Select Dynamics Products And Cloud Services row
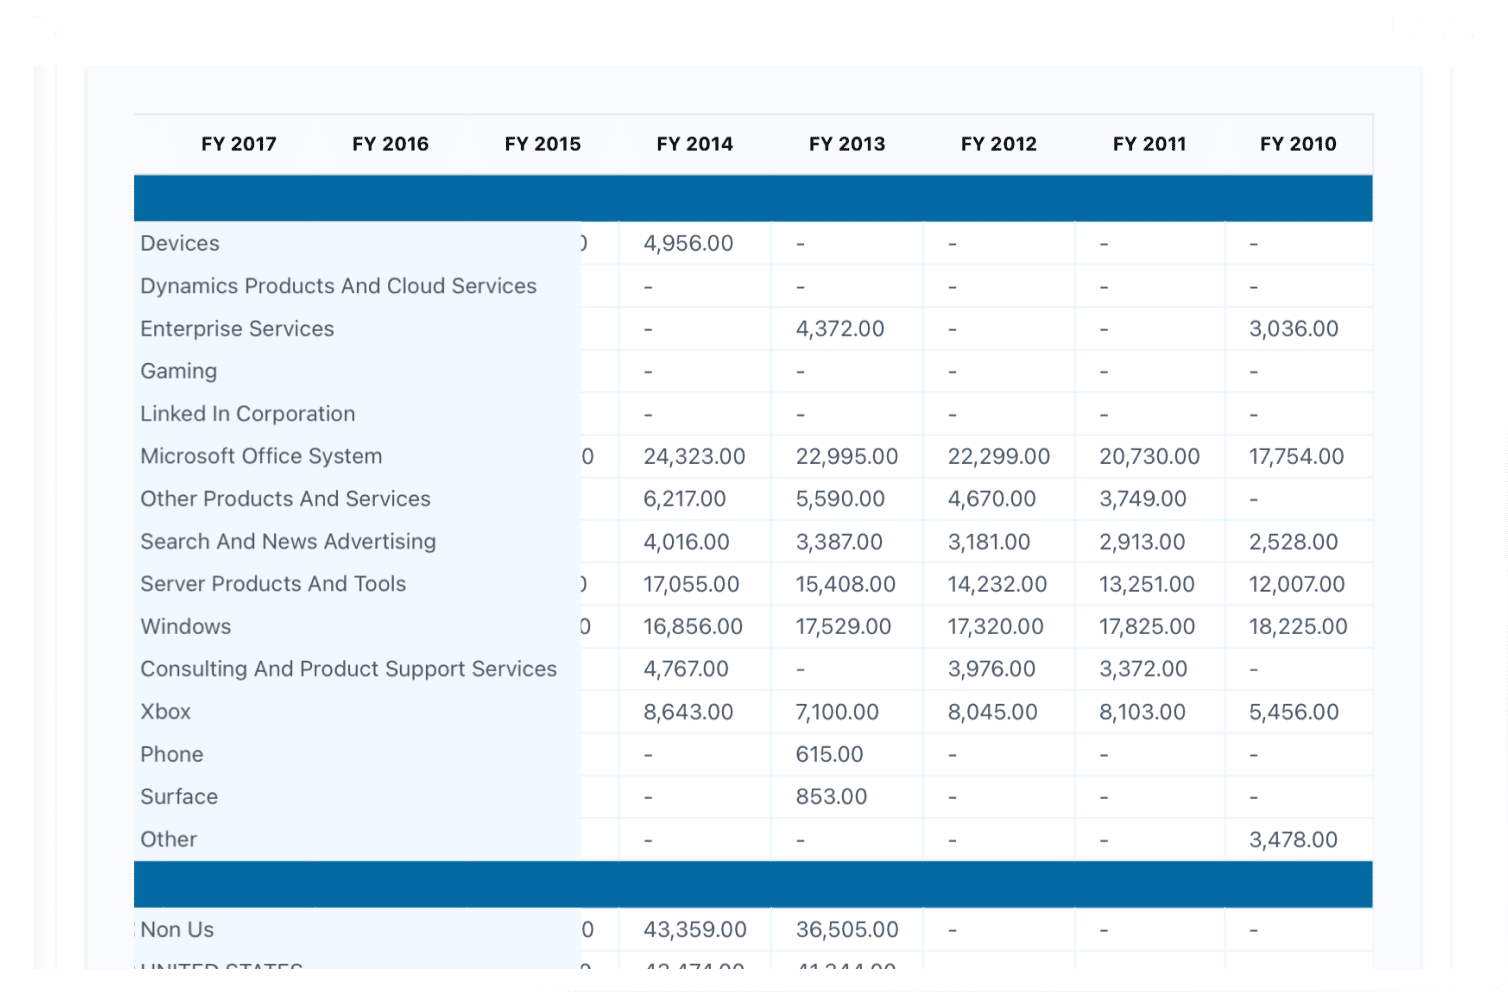This screenshot has height=992, width=1508. (339, 286)
